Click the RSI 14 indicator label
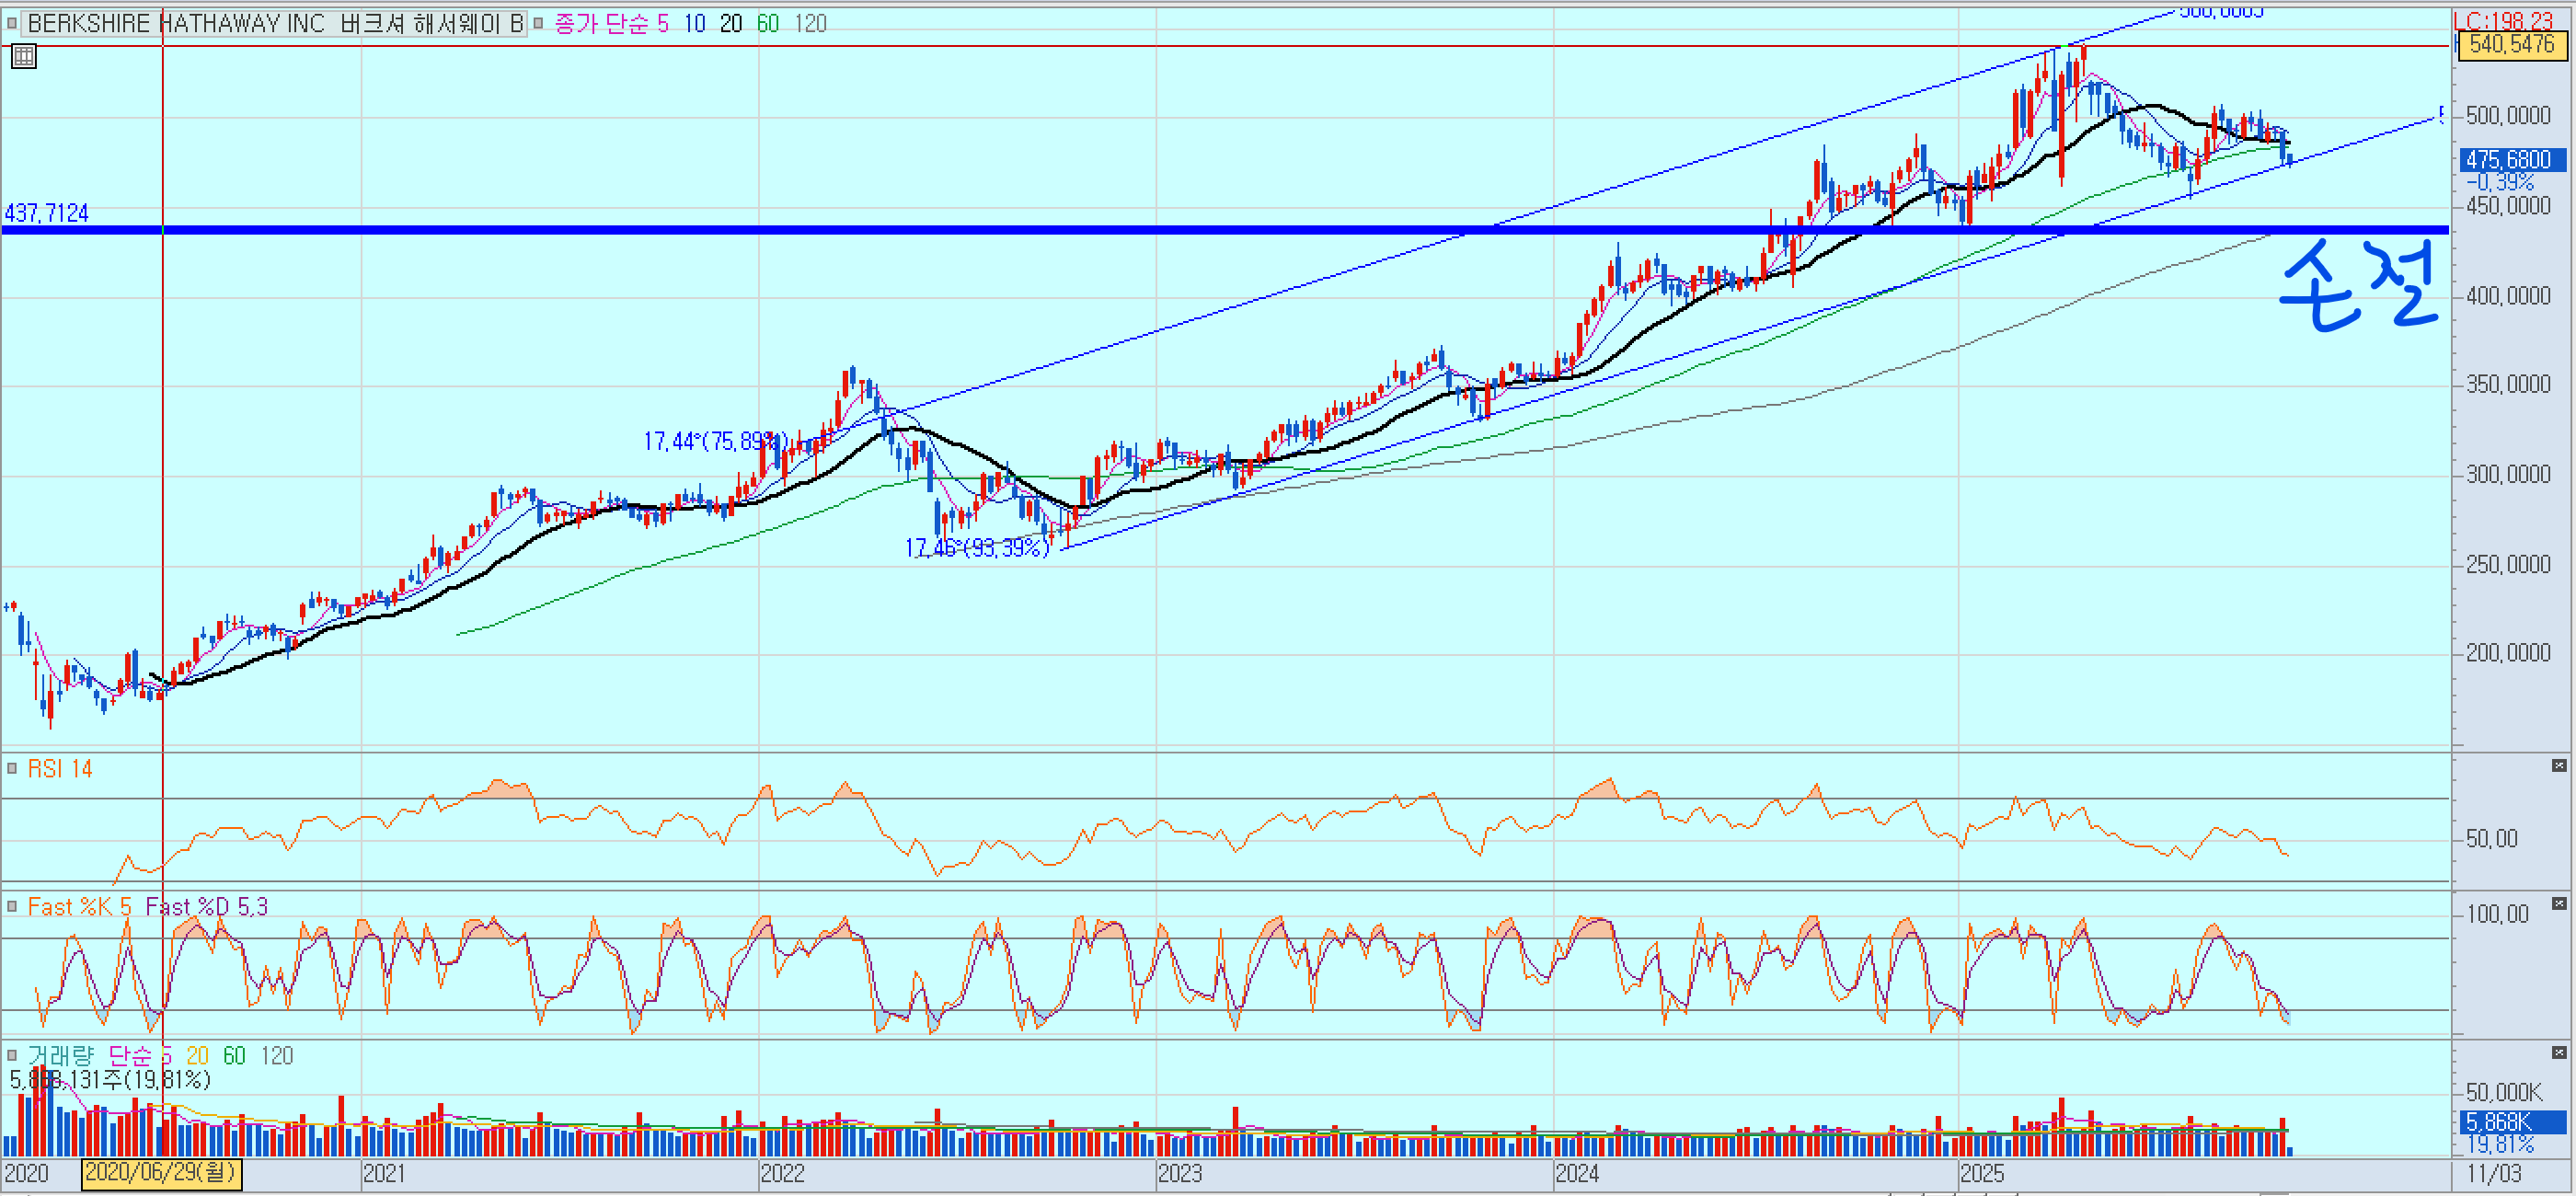Image resolution: width=2576 pixels, height=1196 pixels. [60, 768]
